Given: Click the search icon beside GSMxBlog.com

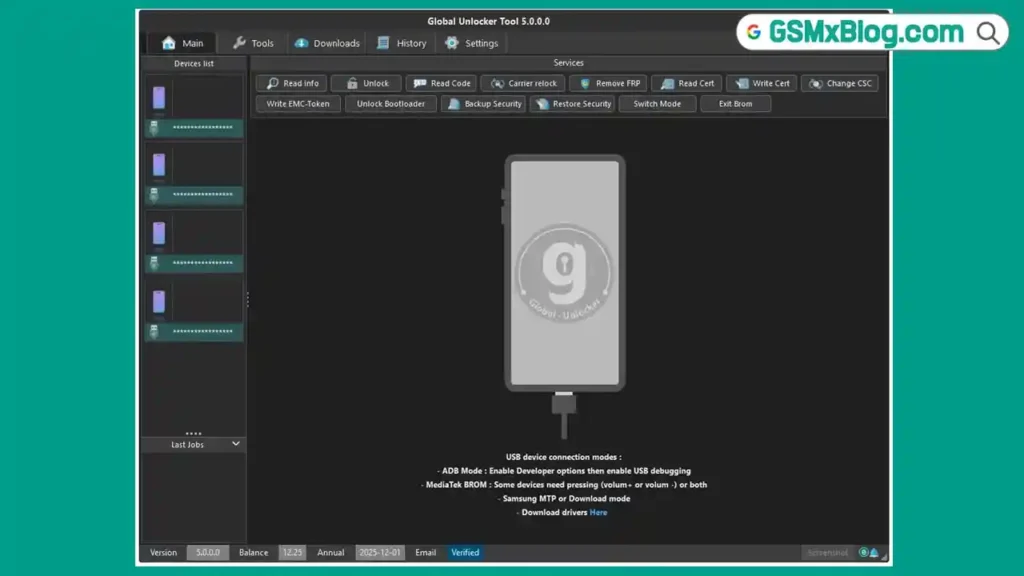Looking at the screenshot, I should (x=987, y=33).
